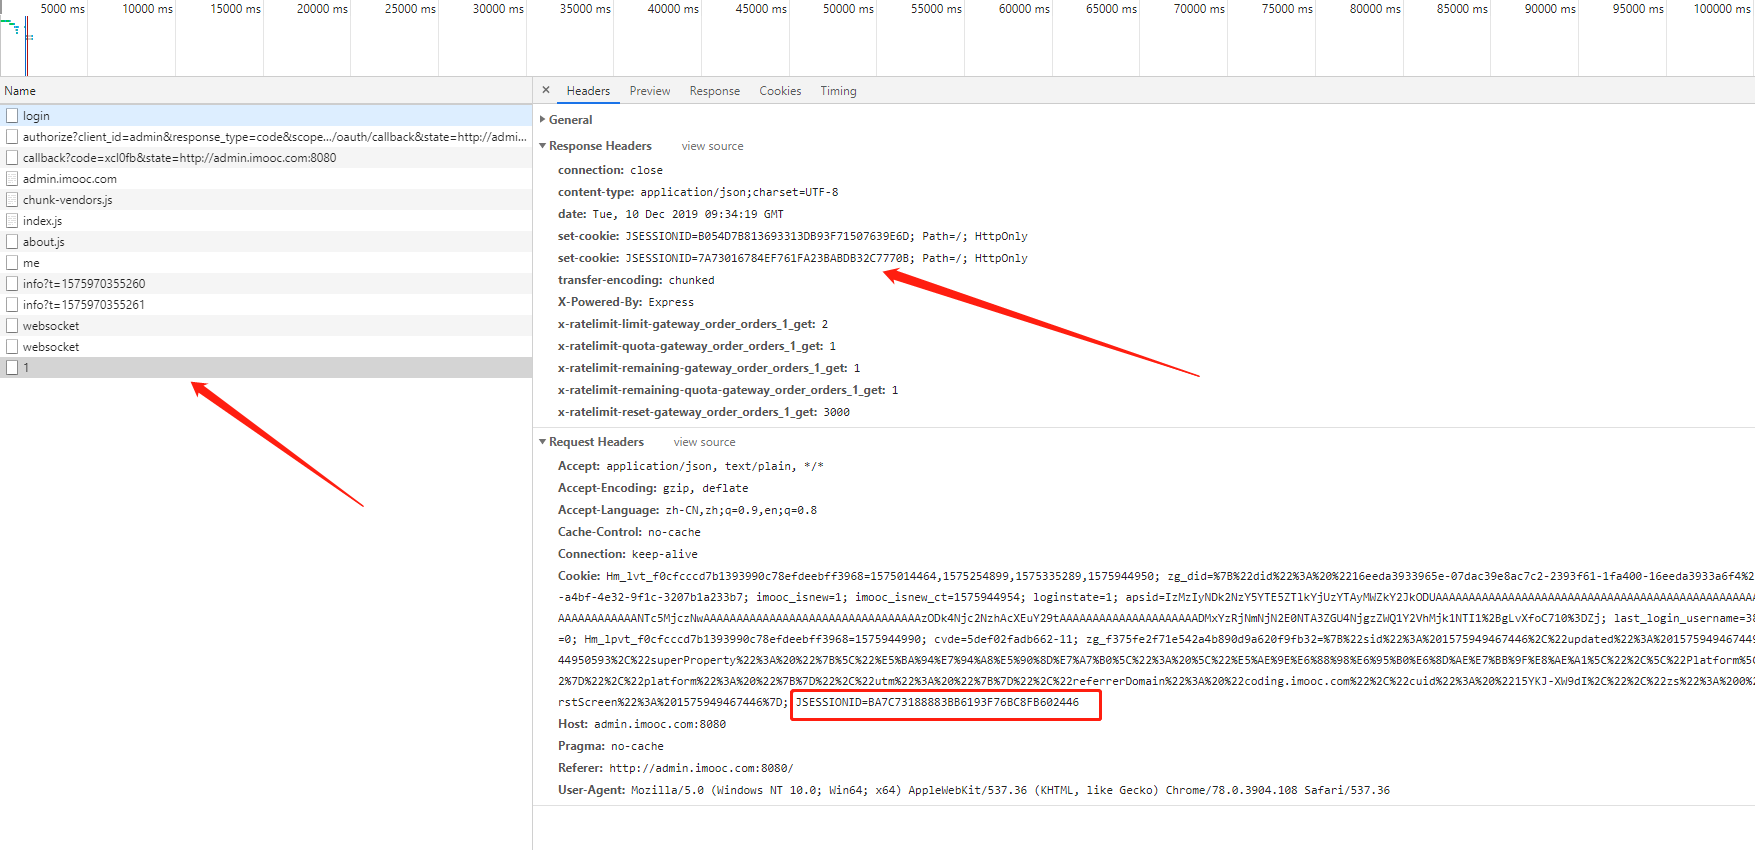Click the content-type header value
The width and height of the screenshot is (1755, 850).
point(739,192)
